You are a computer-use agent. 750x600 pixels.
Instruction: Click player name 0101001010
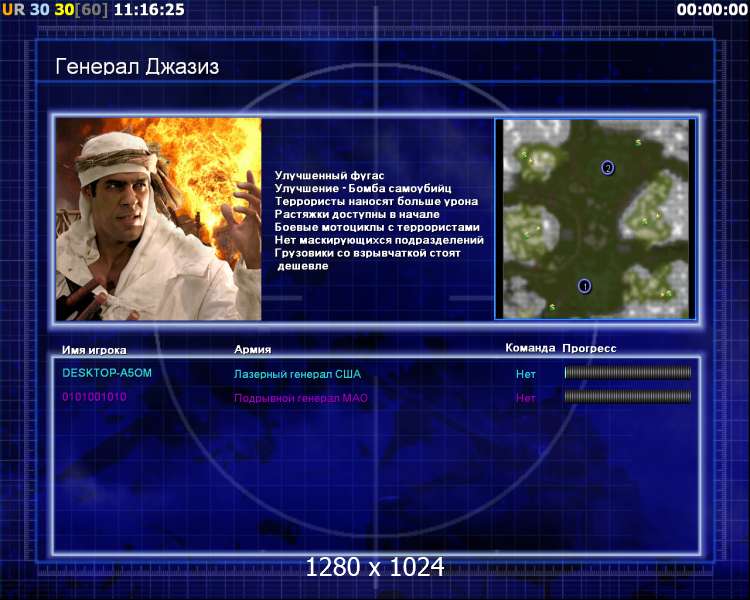coord(94,397)
